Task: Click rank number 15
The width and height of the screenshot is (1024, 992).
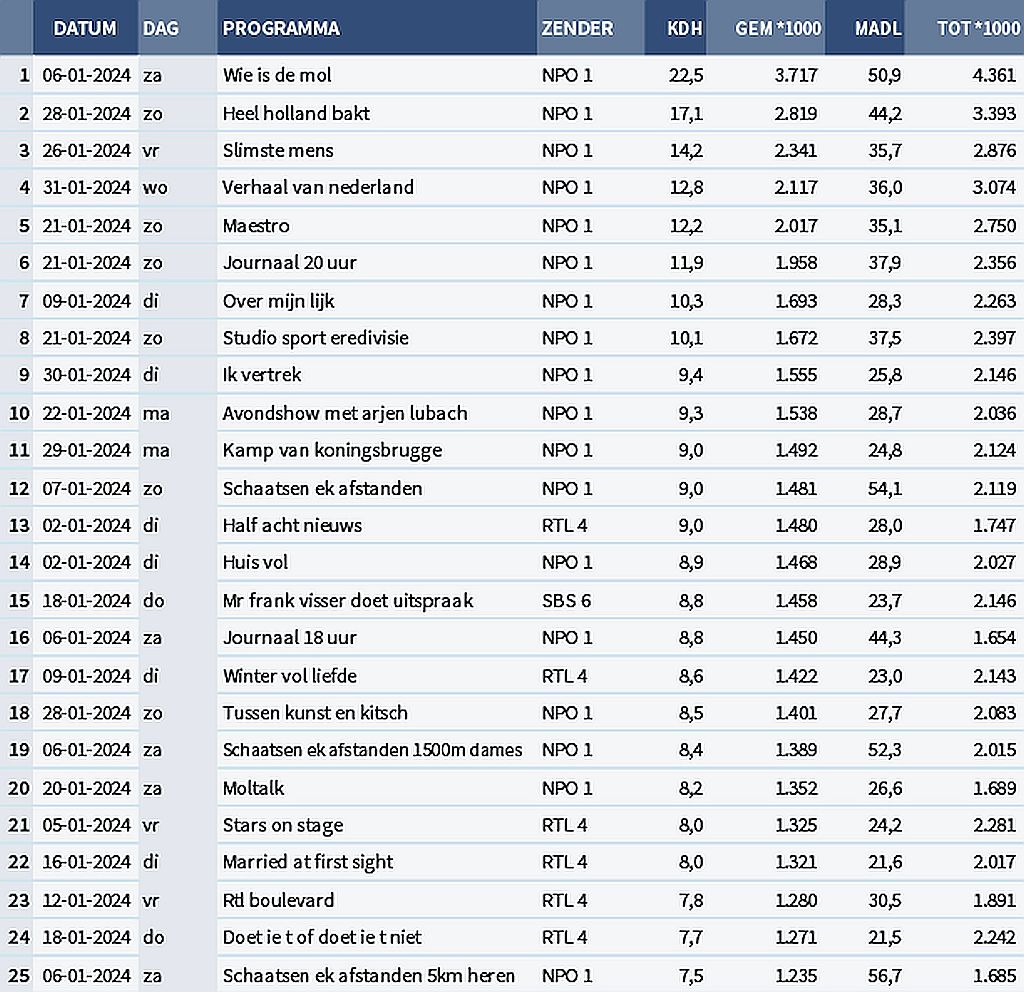Action: coord(19,601)
